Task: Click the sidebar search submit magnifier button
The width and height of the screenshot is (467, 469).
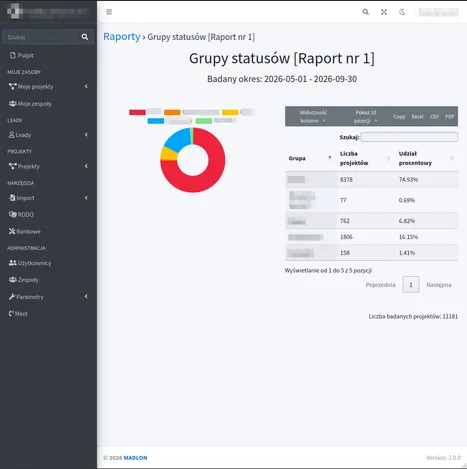Action: click(x=85, y=37)
